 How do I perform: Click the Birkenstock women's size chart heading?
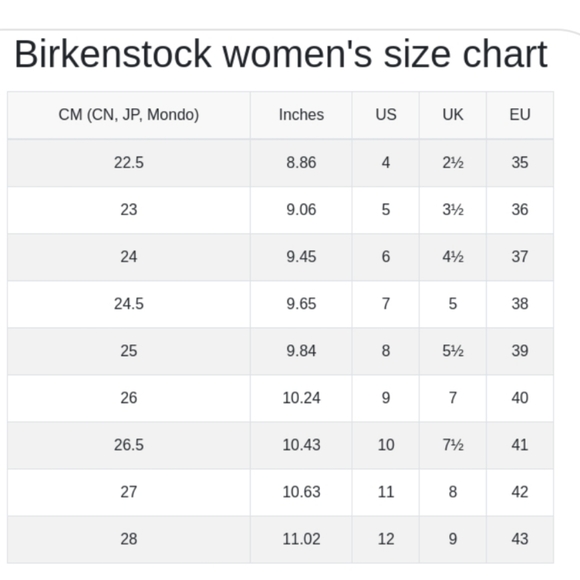pos(280,54)
